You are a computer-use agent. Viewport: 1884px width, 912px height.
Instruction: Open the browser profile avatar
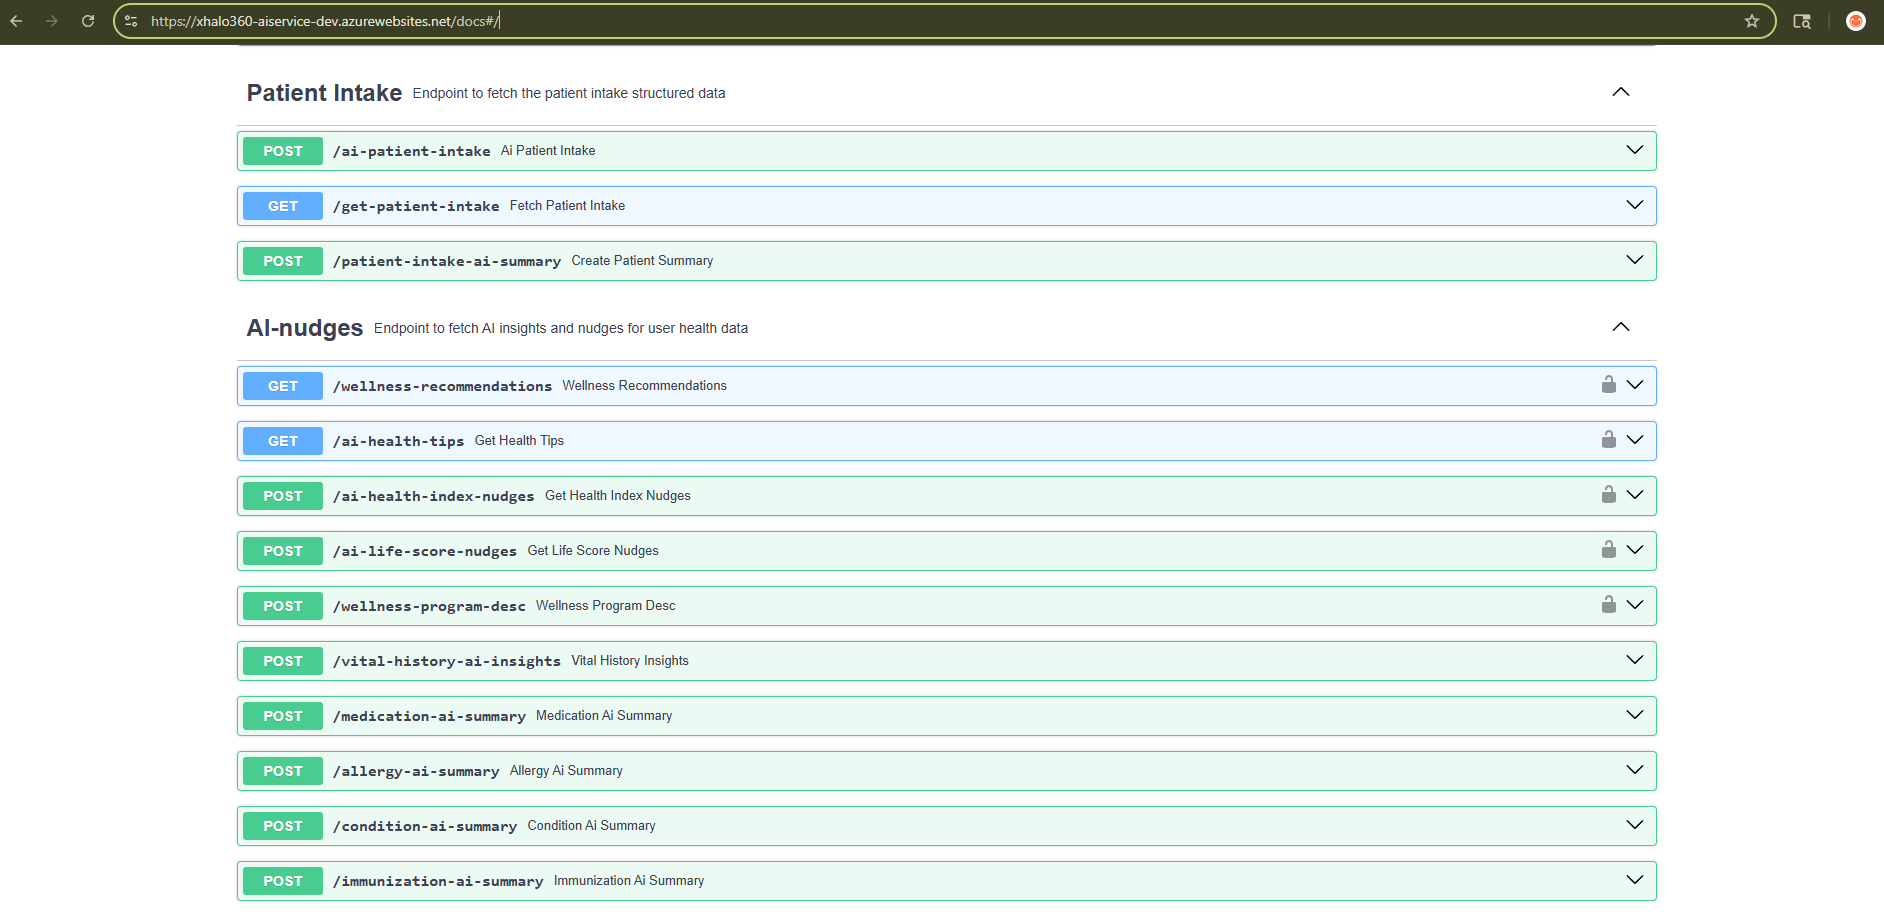[x=1855, y=21]
